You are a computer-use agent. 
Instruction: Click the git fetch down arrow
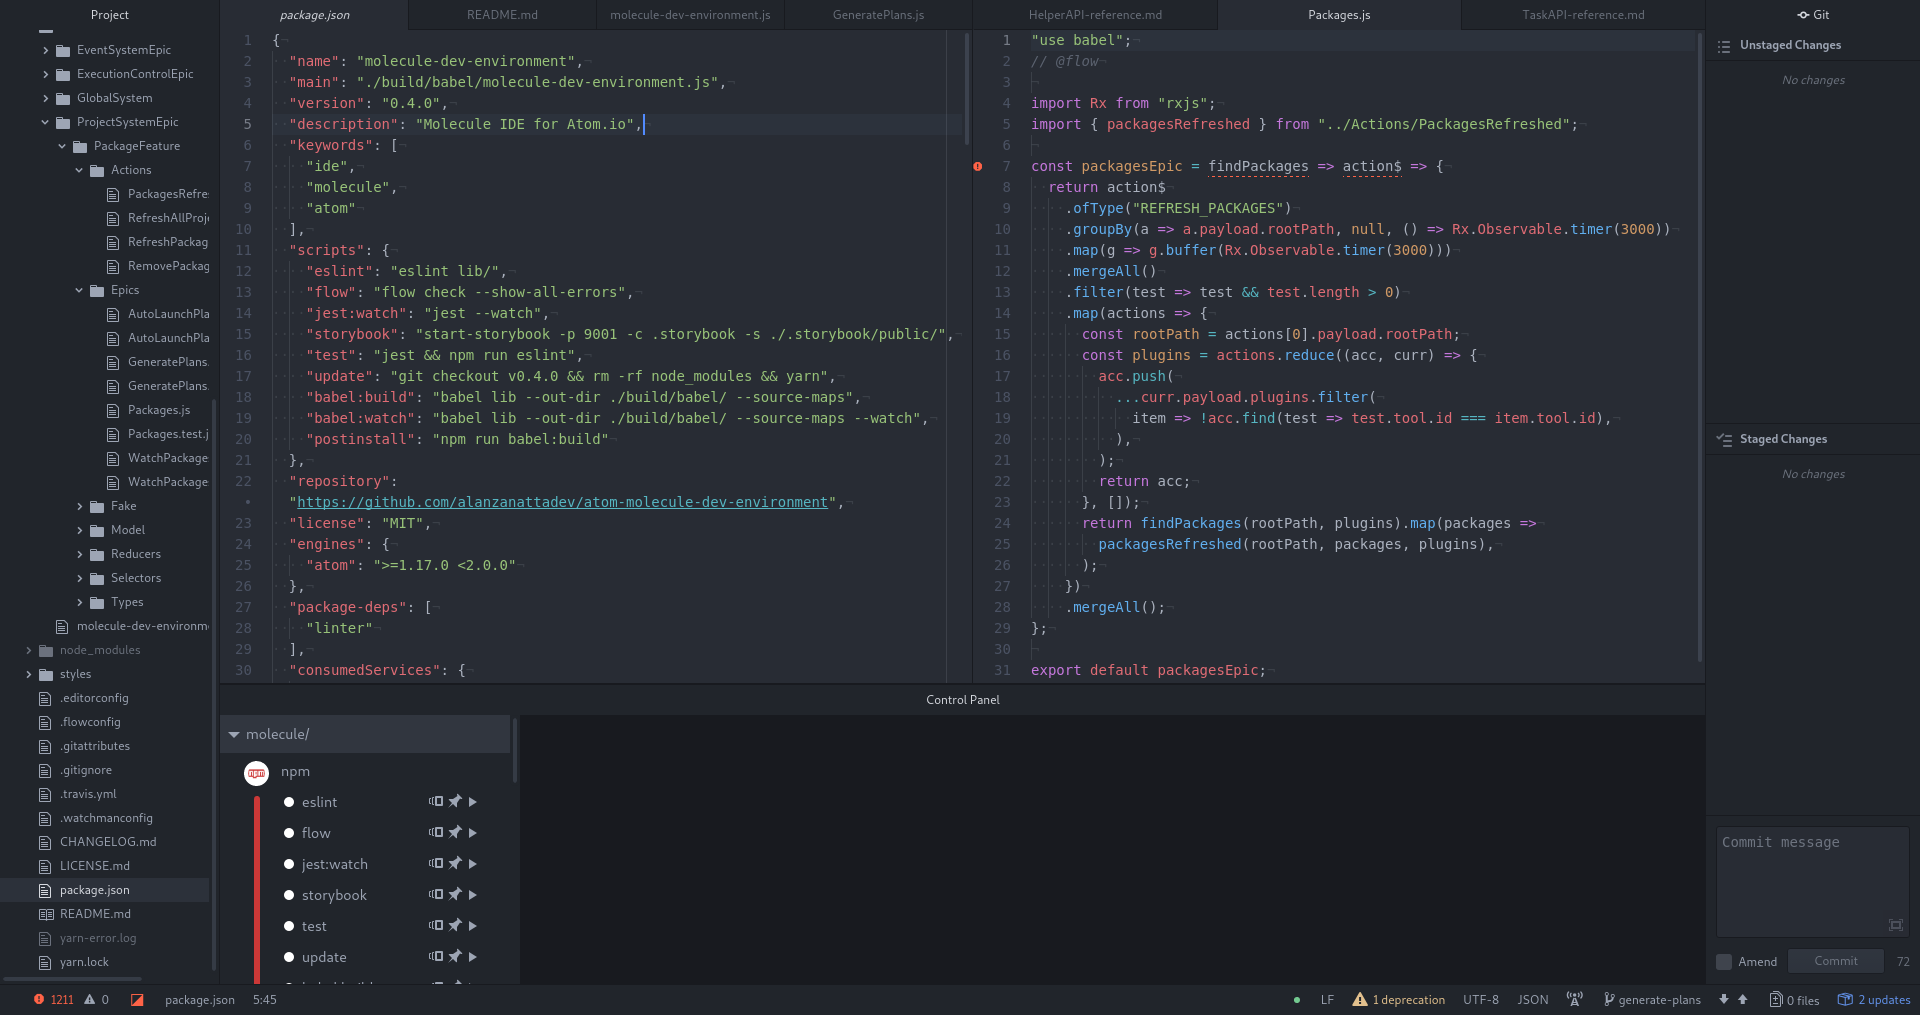(1723, 999)
